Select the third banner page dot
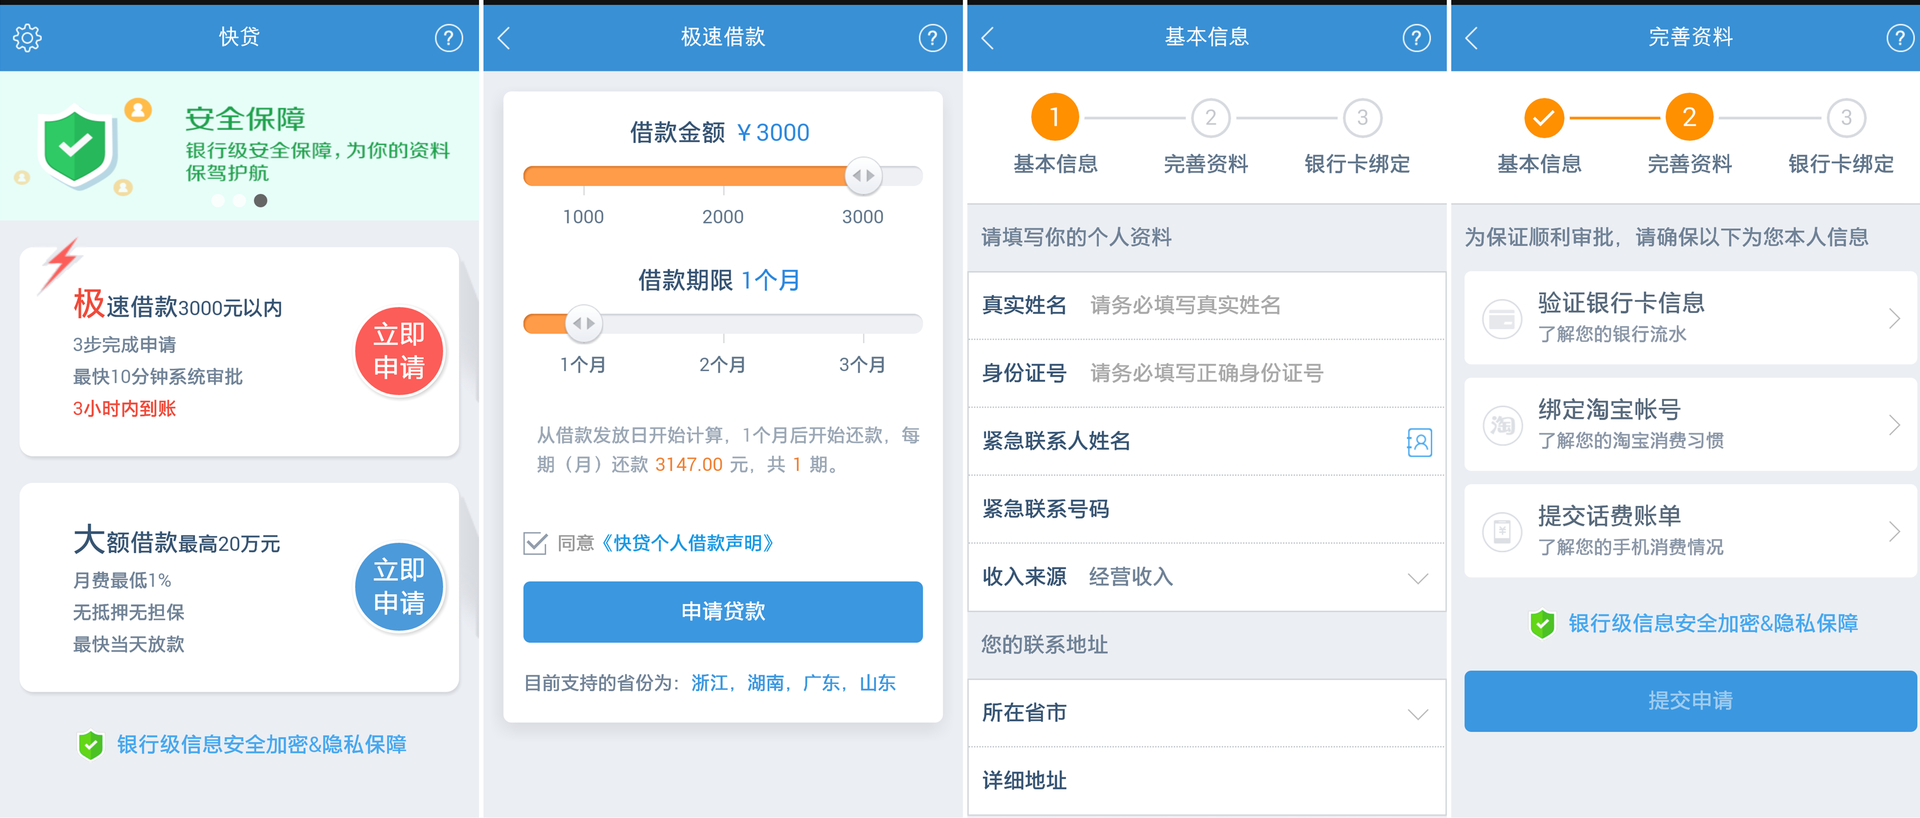1920x818 pixels. click(x=261, y=201)
